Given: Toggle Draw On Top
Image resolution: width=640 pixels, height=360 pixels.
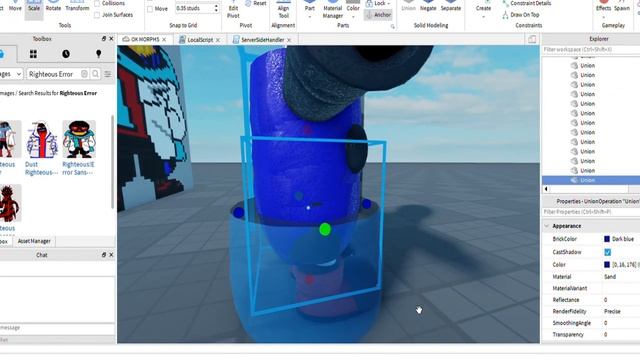Looking at the screenshot, I should point(521,15).
